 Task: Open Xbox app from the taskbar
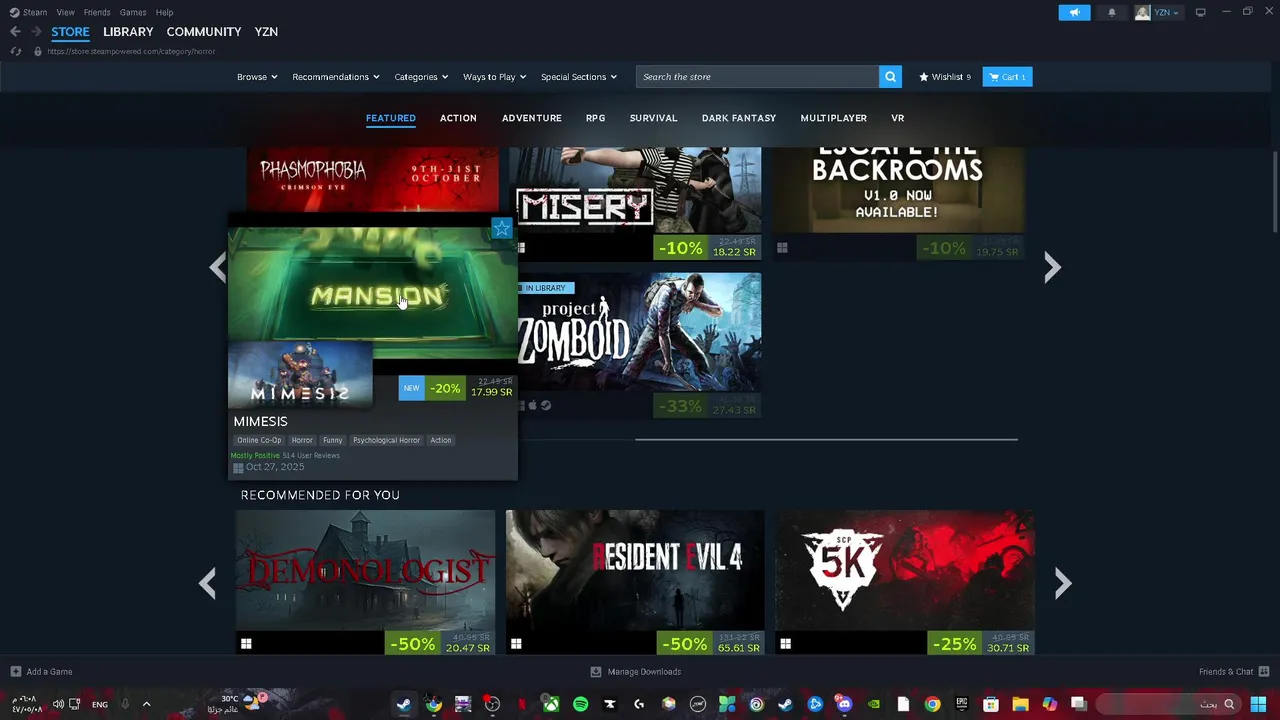click(551, 704)
